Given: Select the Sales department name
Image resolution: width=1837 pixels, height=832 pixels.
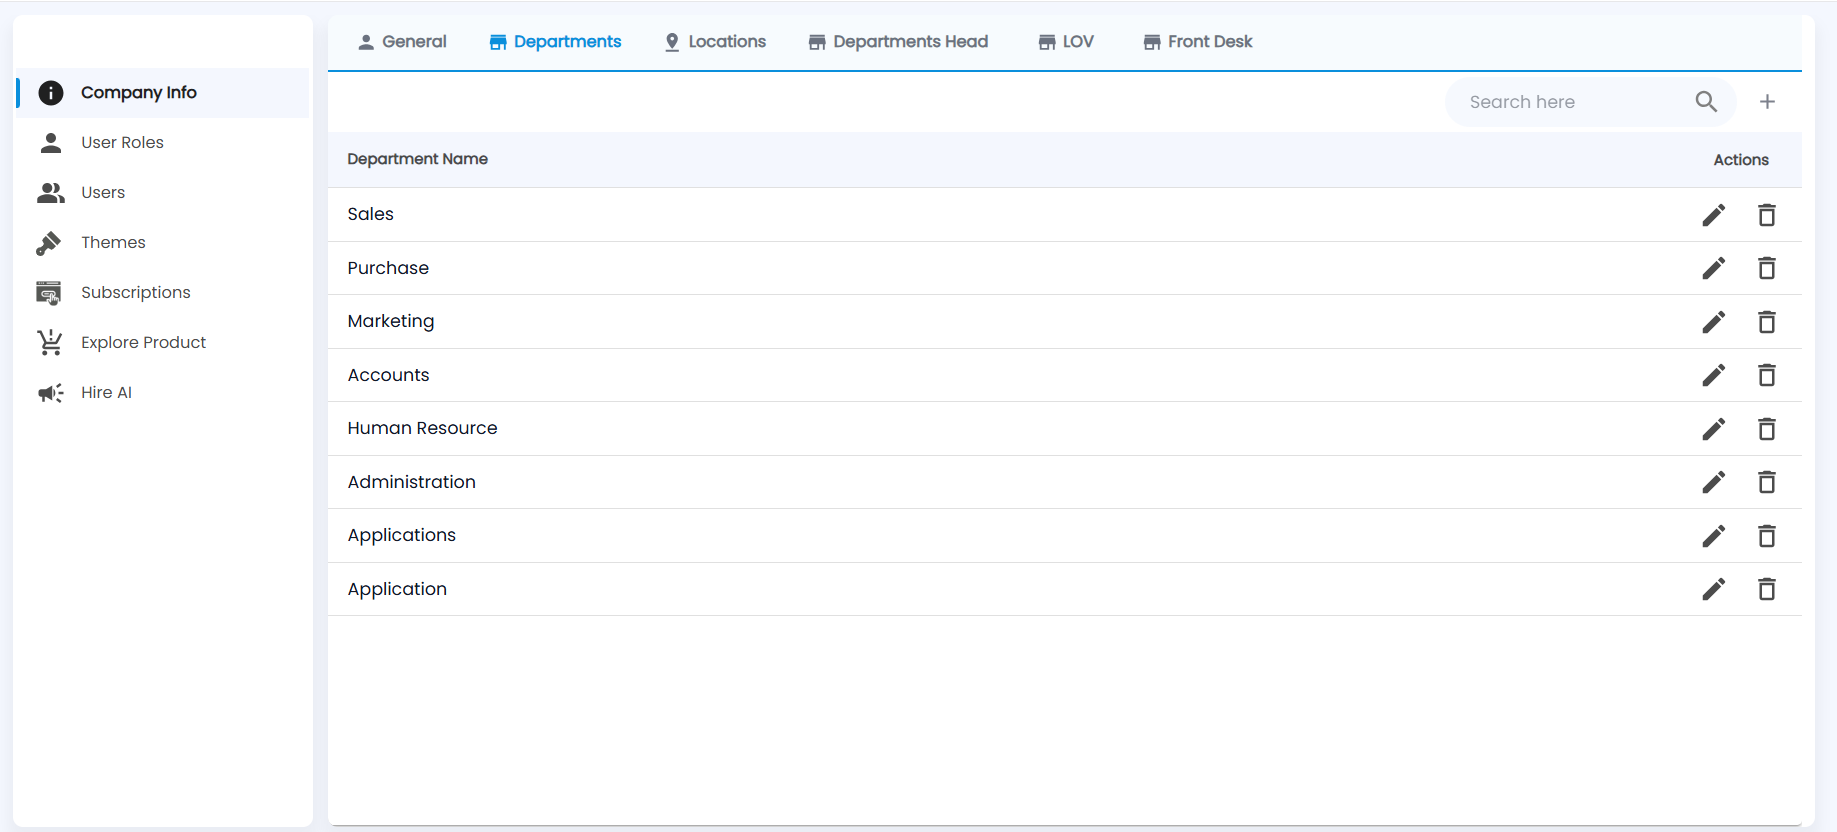Looking at the screenshot, I should pos(370,214).
